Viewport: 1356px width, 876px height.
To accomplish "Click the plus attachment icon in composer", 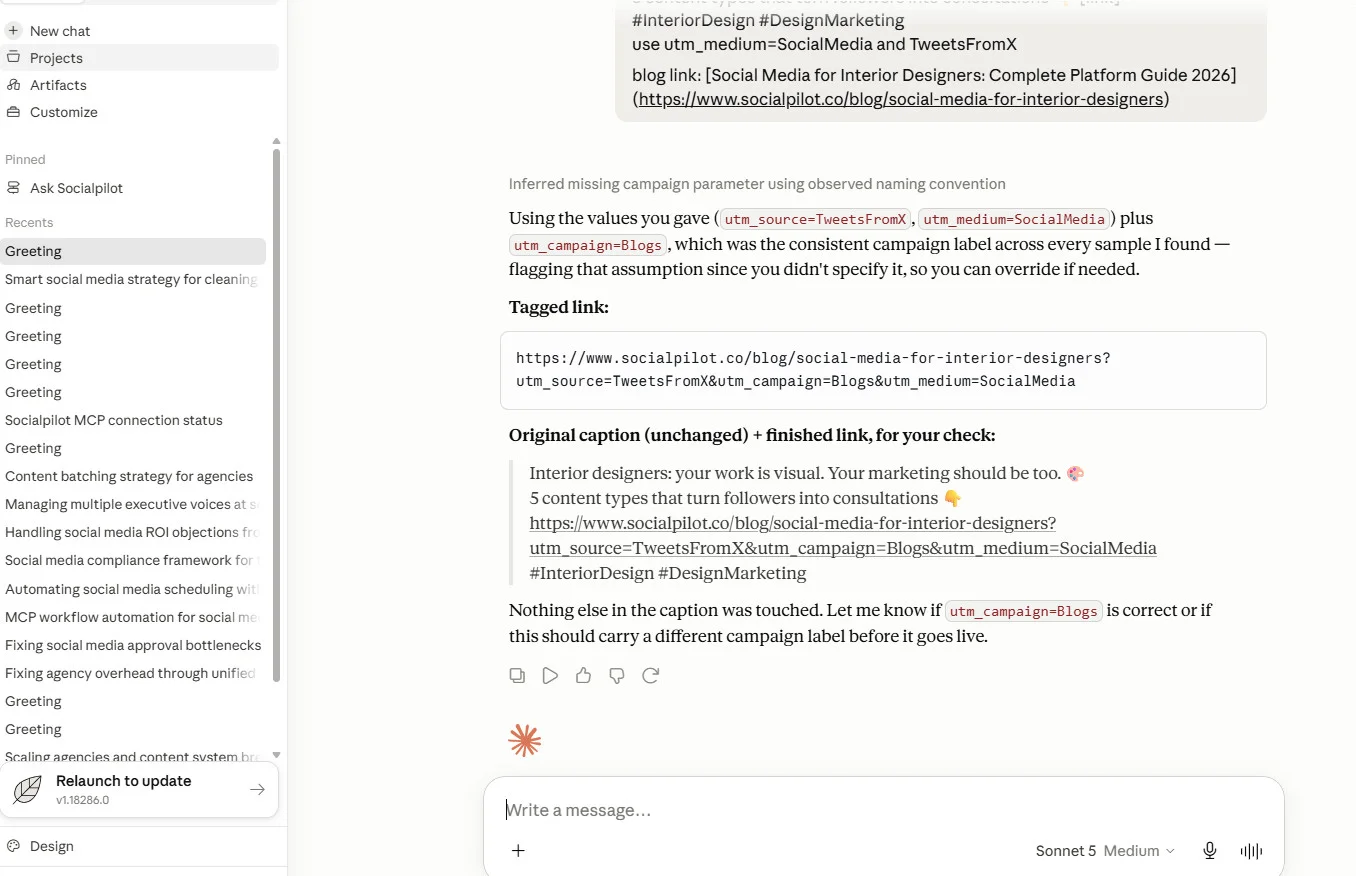I will (x=518, y=851).
